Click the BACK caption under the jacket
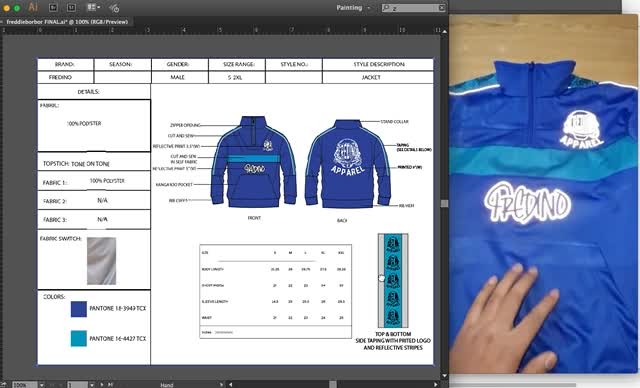Screen dimensions: 640x388 [342, 221]
